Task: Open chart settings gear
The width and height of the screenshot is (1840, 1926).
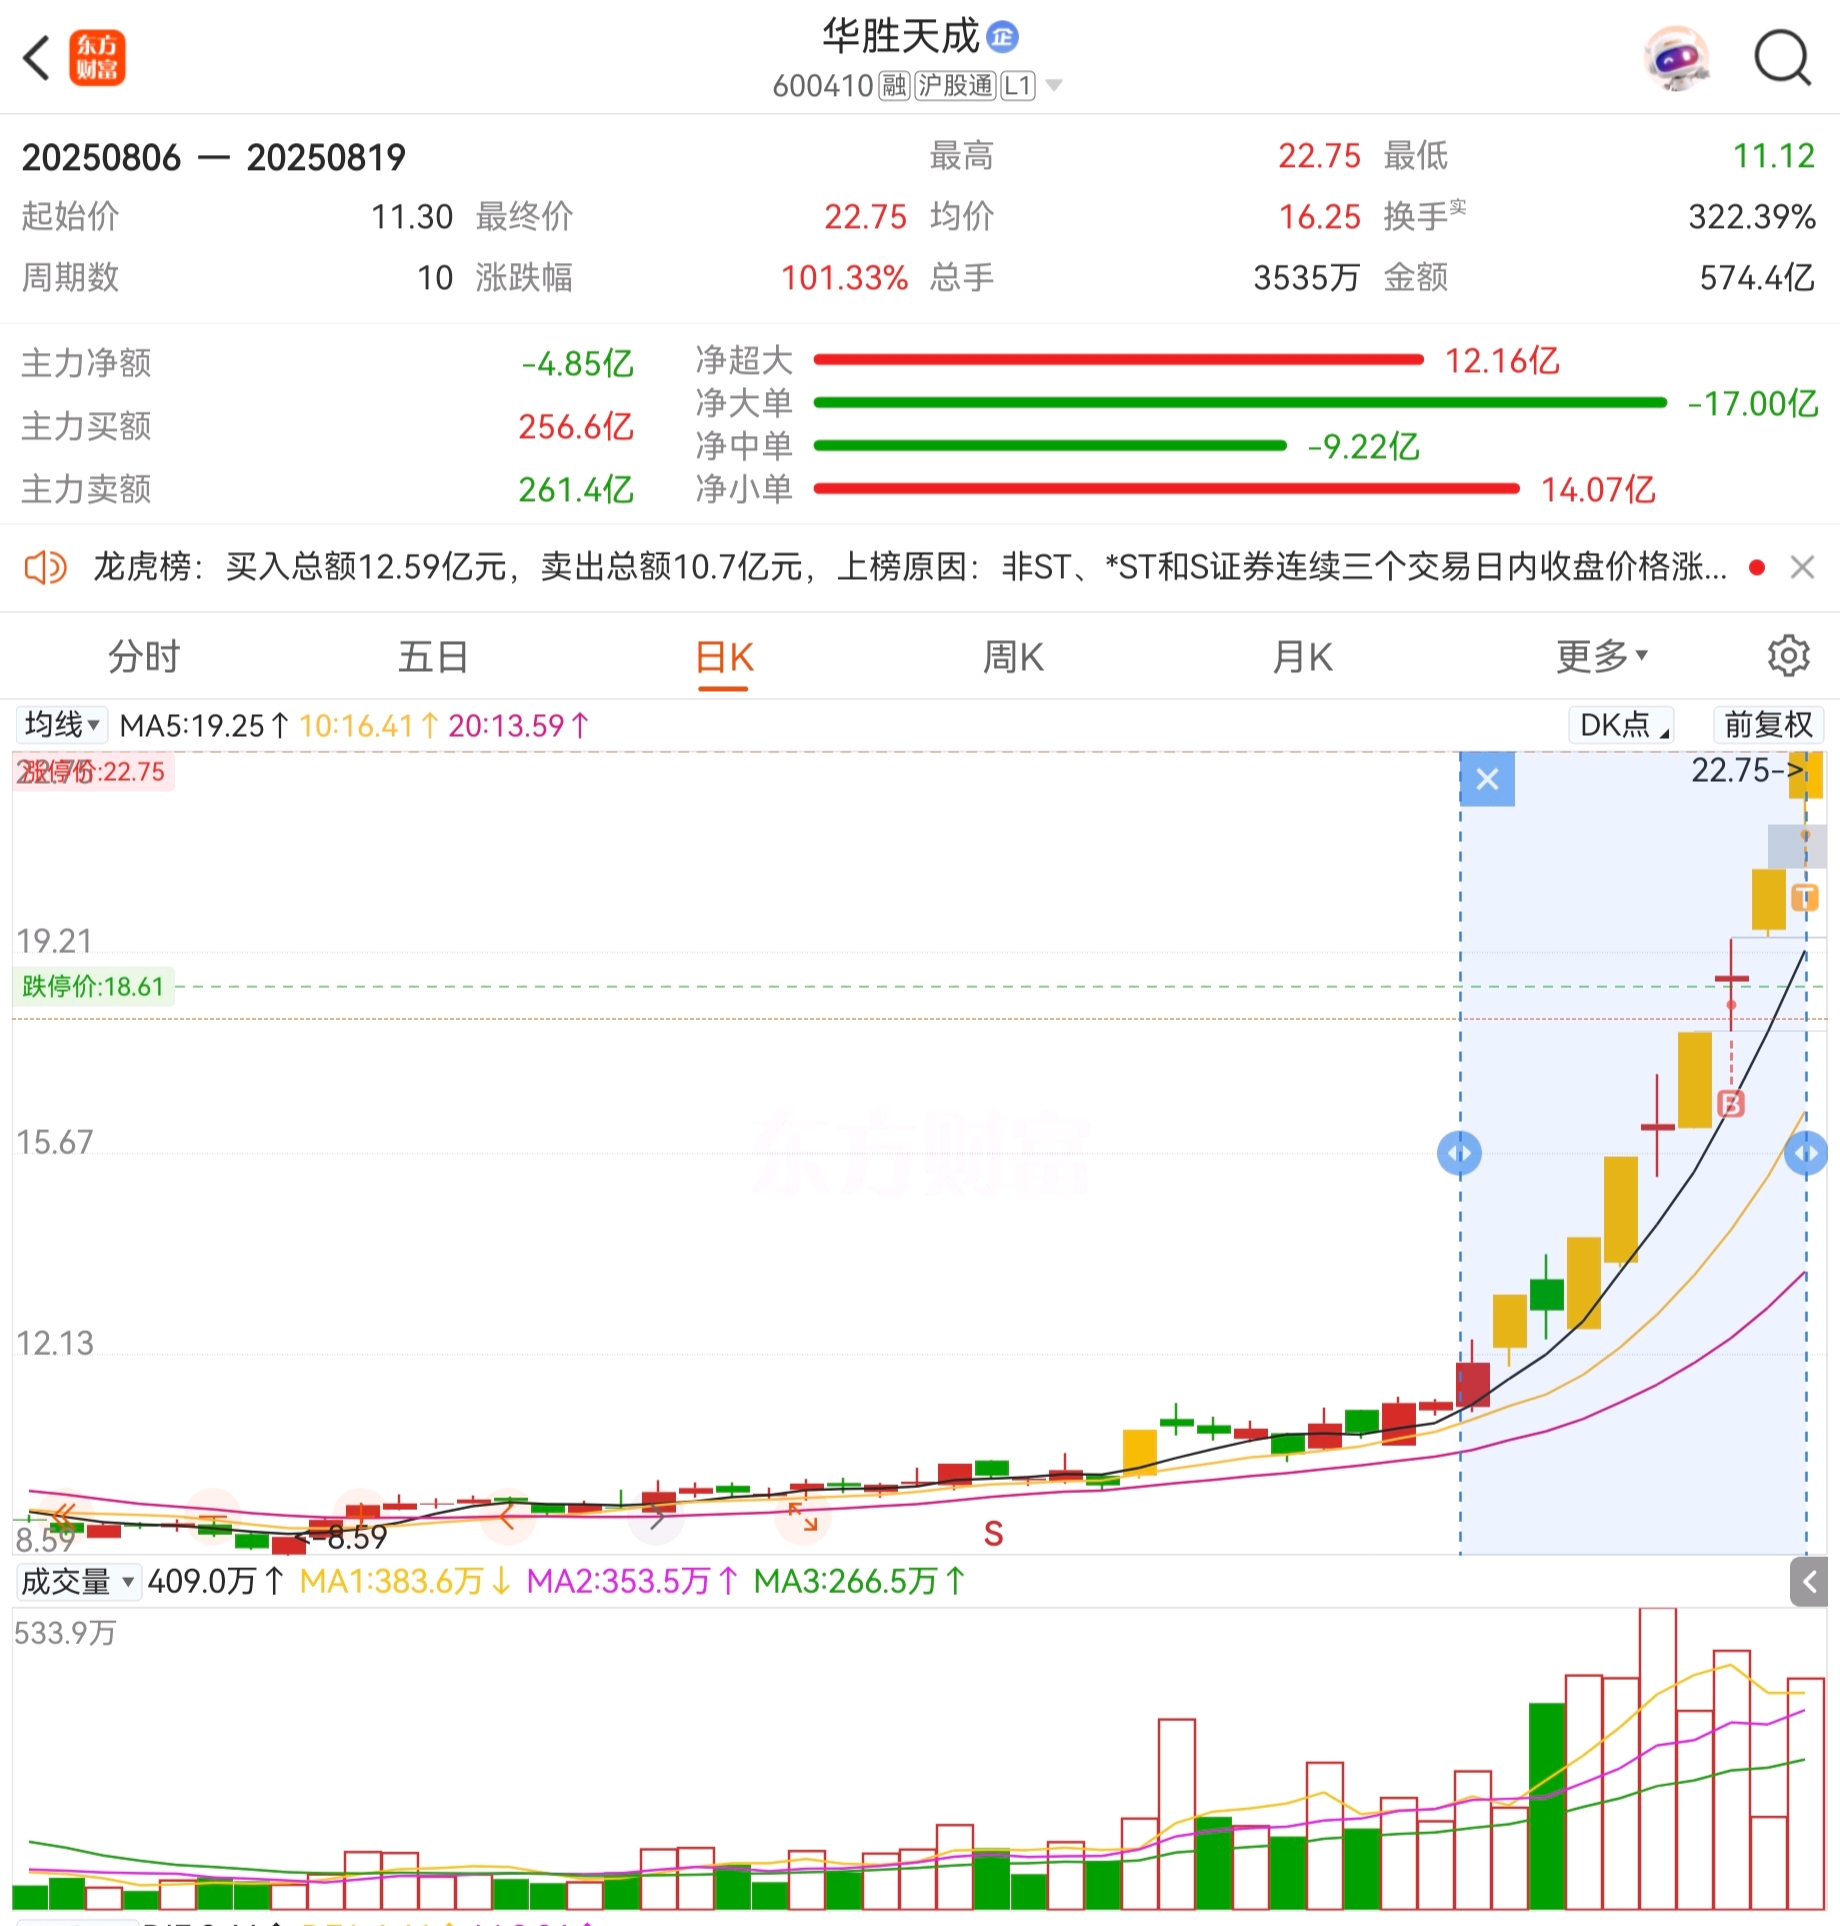Action: click(1788, 656)
